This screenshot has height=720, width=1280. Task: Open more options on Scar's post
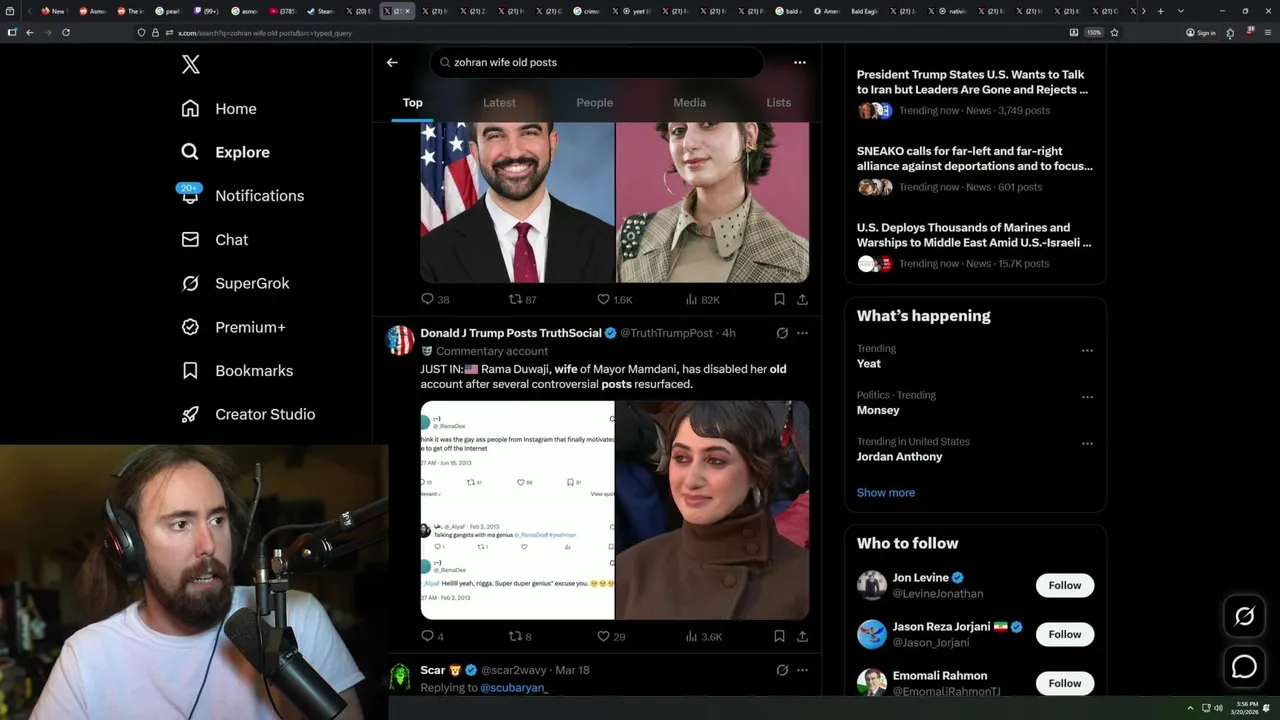click(802, 670)
